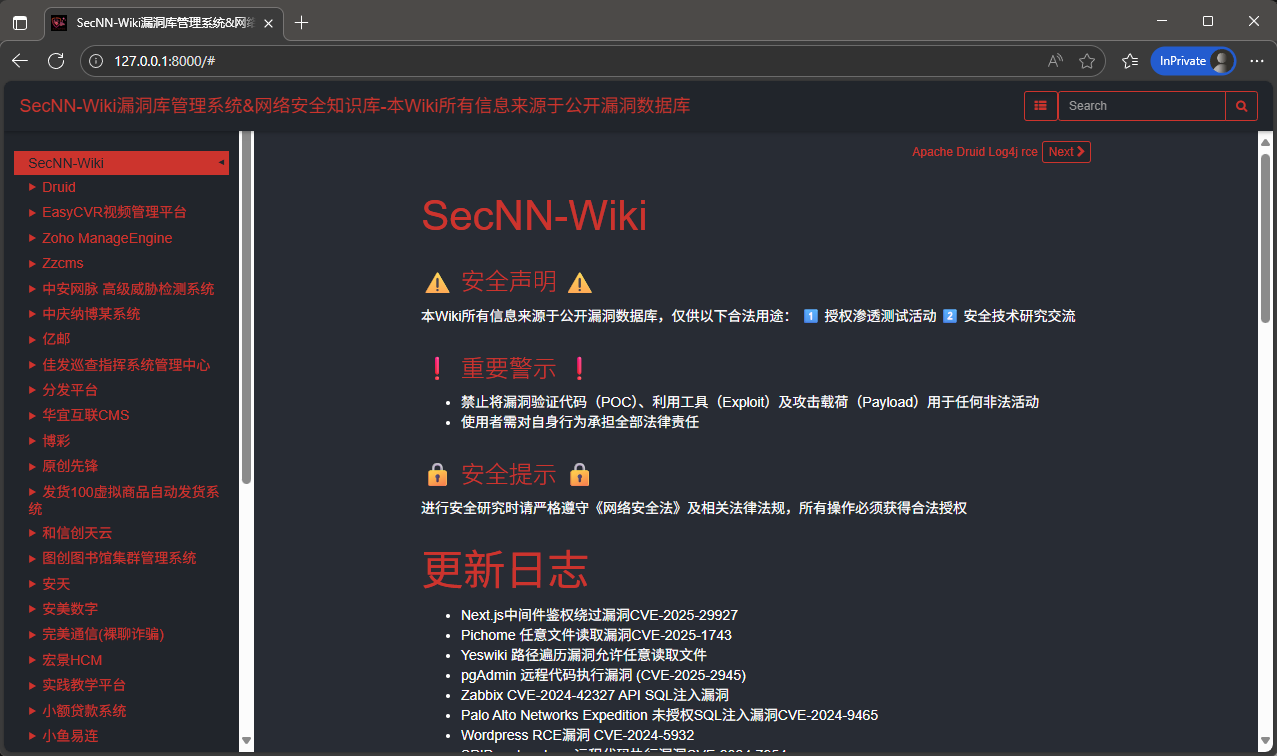Expand the Druid tree item
The image size is (1277, 756).
tap(52, 187)
